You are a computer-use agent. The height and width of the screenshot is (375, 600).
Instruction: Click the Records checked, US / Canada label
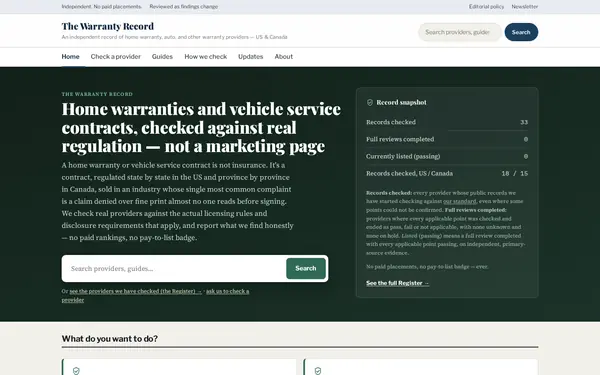click(x=409, y=173)
